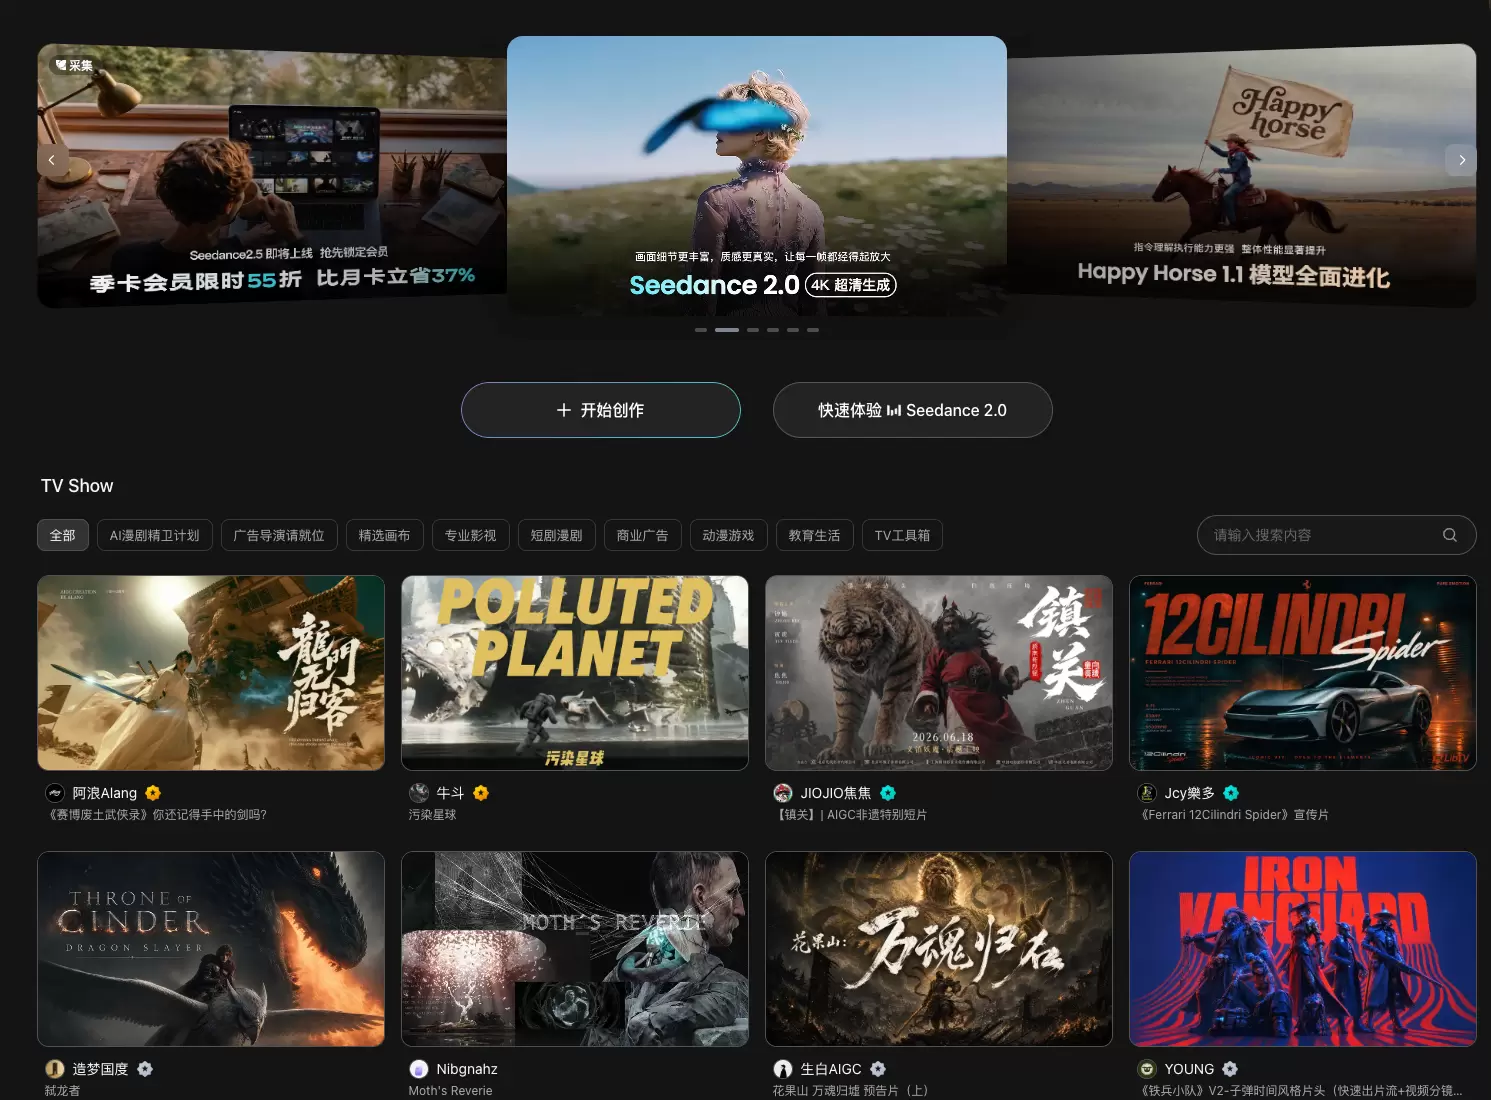The image size is (1491, 1100).
Task: Go to the first carousel slide indicator
Action: [x=701, y=330]
